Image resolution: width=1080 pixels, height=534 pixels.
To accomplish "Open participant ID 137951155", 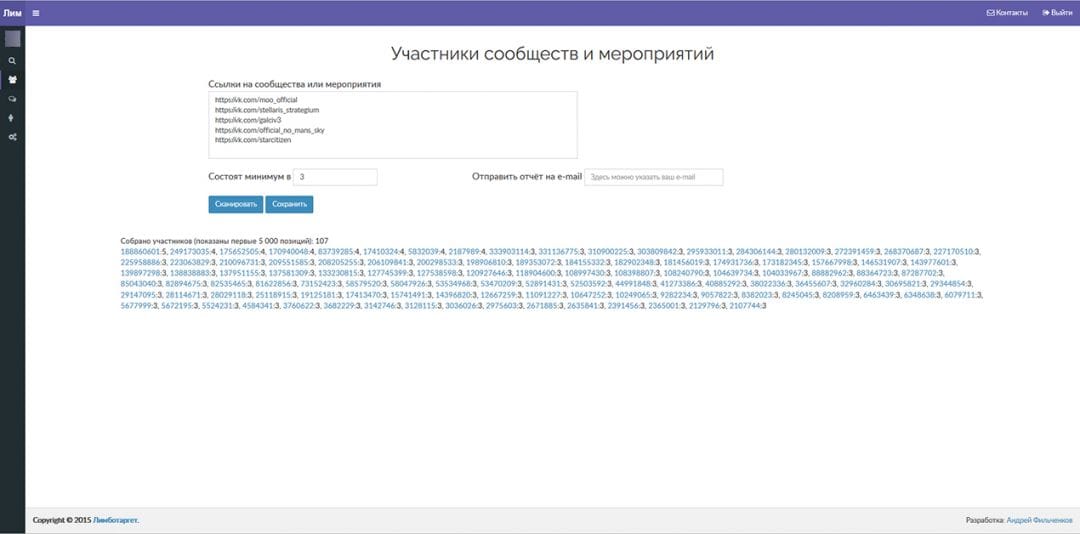I will [240, 274].
